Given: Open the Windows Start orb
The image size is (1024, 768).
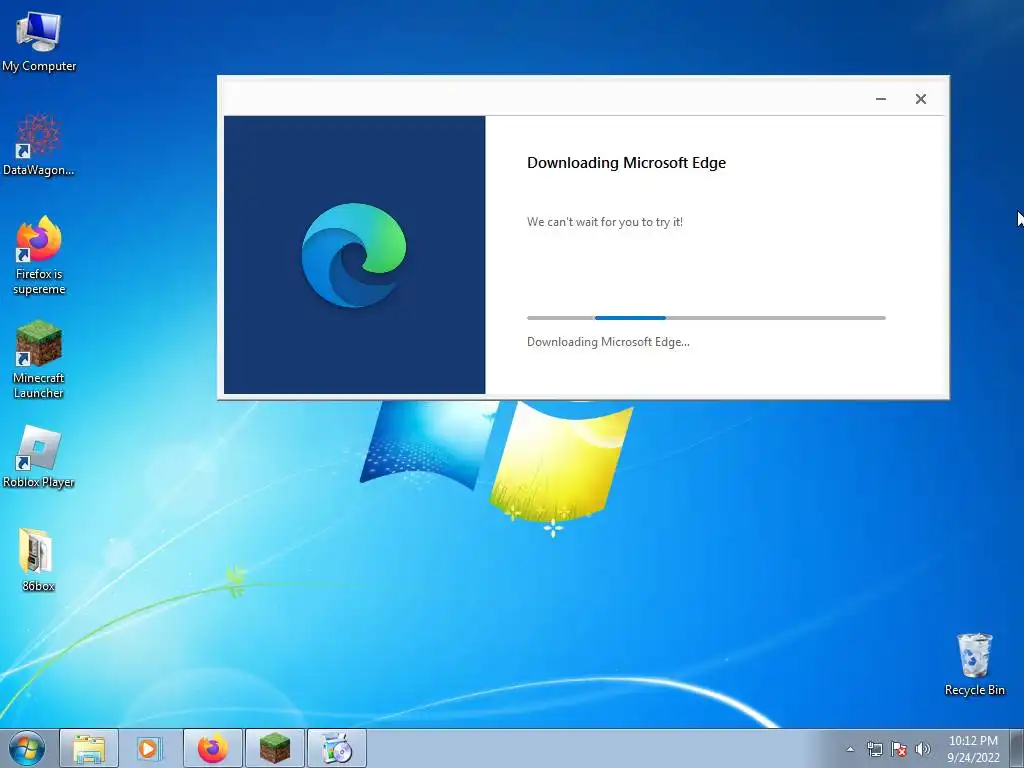Looking at the screenshot, I should pyautogui.click(x=27, y=748).
